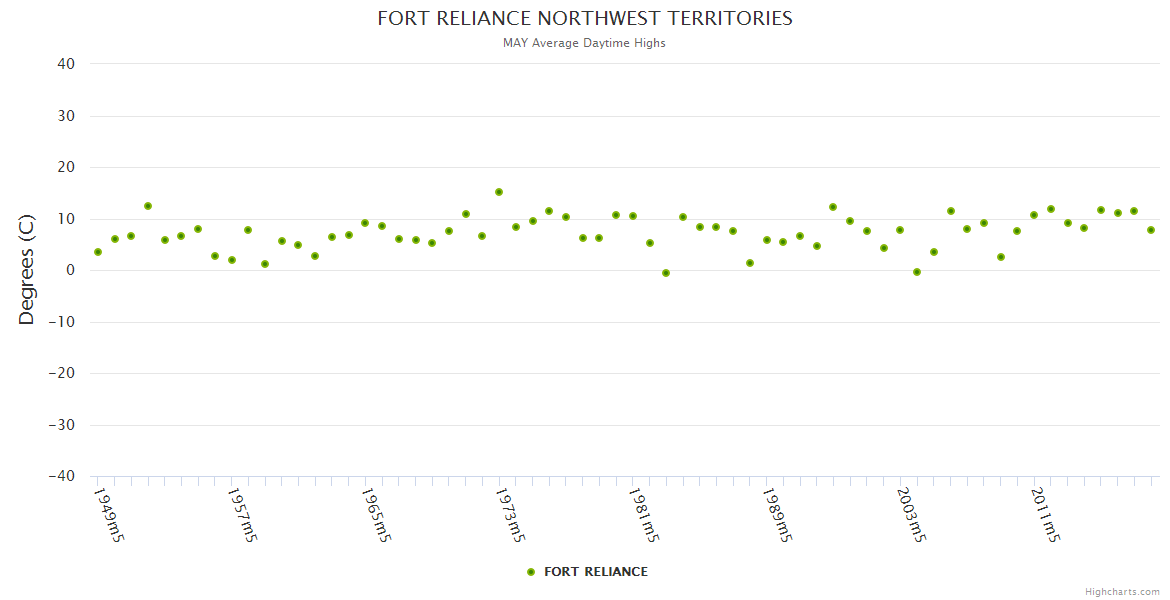1170x600 pixels.
Task: Click the 1965m5 x-axis label
Action: tap(376, 515)
